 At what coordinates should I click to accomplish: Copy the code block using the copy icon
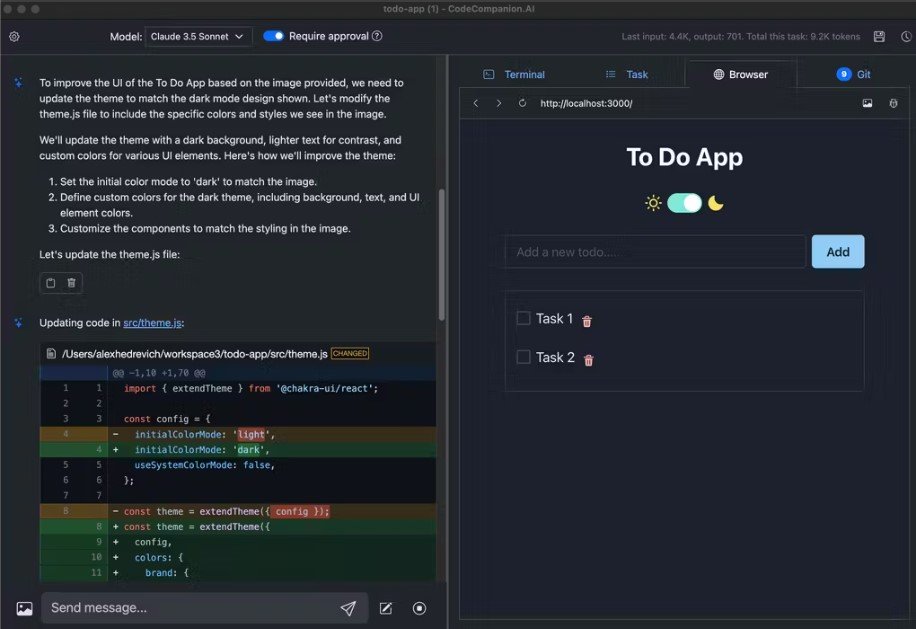click(48, 282)
